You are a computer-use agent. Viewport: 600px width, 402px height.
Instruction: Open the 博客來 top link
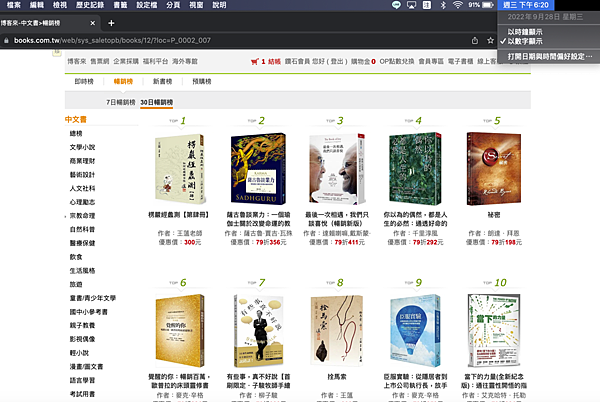pos(77,61)
